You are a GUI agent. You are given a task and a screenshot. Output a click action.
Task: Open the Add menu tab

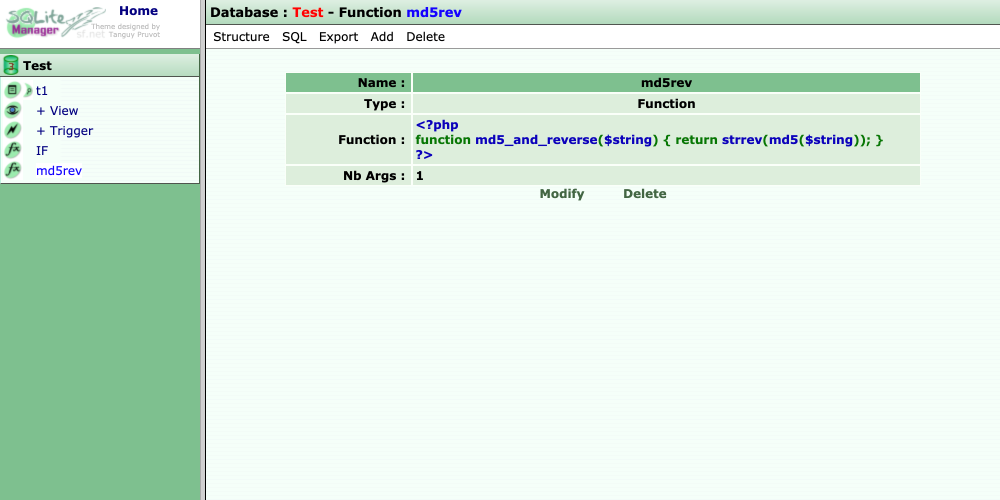pos(382,37)
